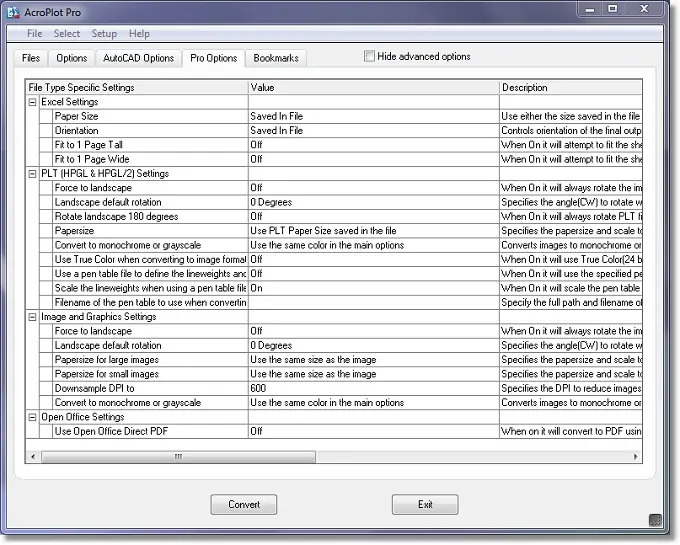Change the Downsample DPI to value 600
680x545 pixels.
[x=374, y=388]
